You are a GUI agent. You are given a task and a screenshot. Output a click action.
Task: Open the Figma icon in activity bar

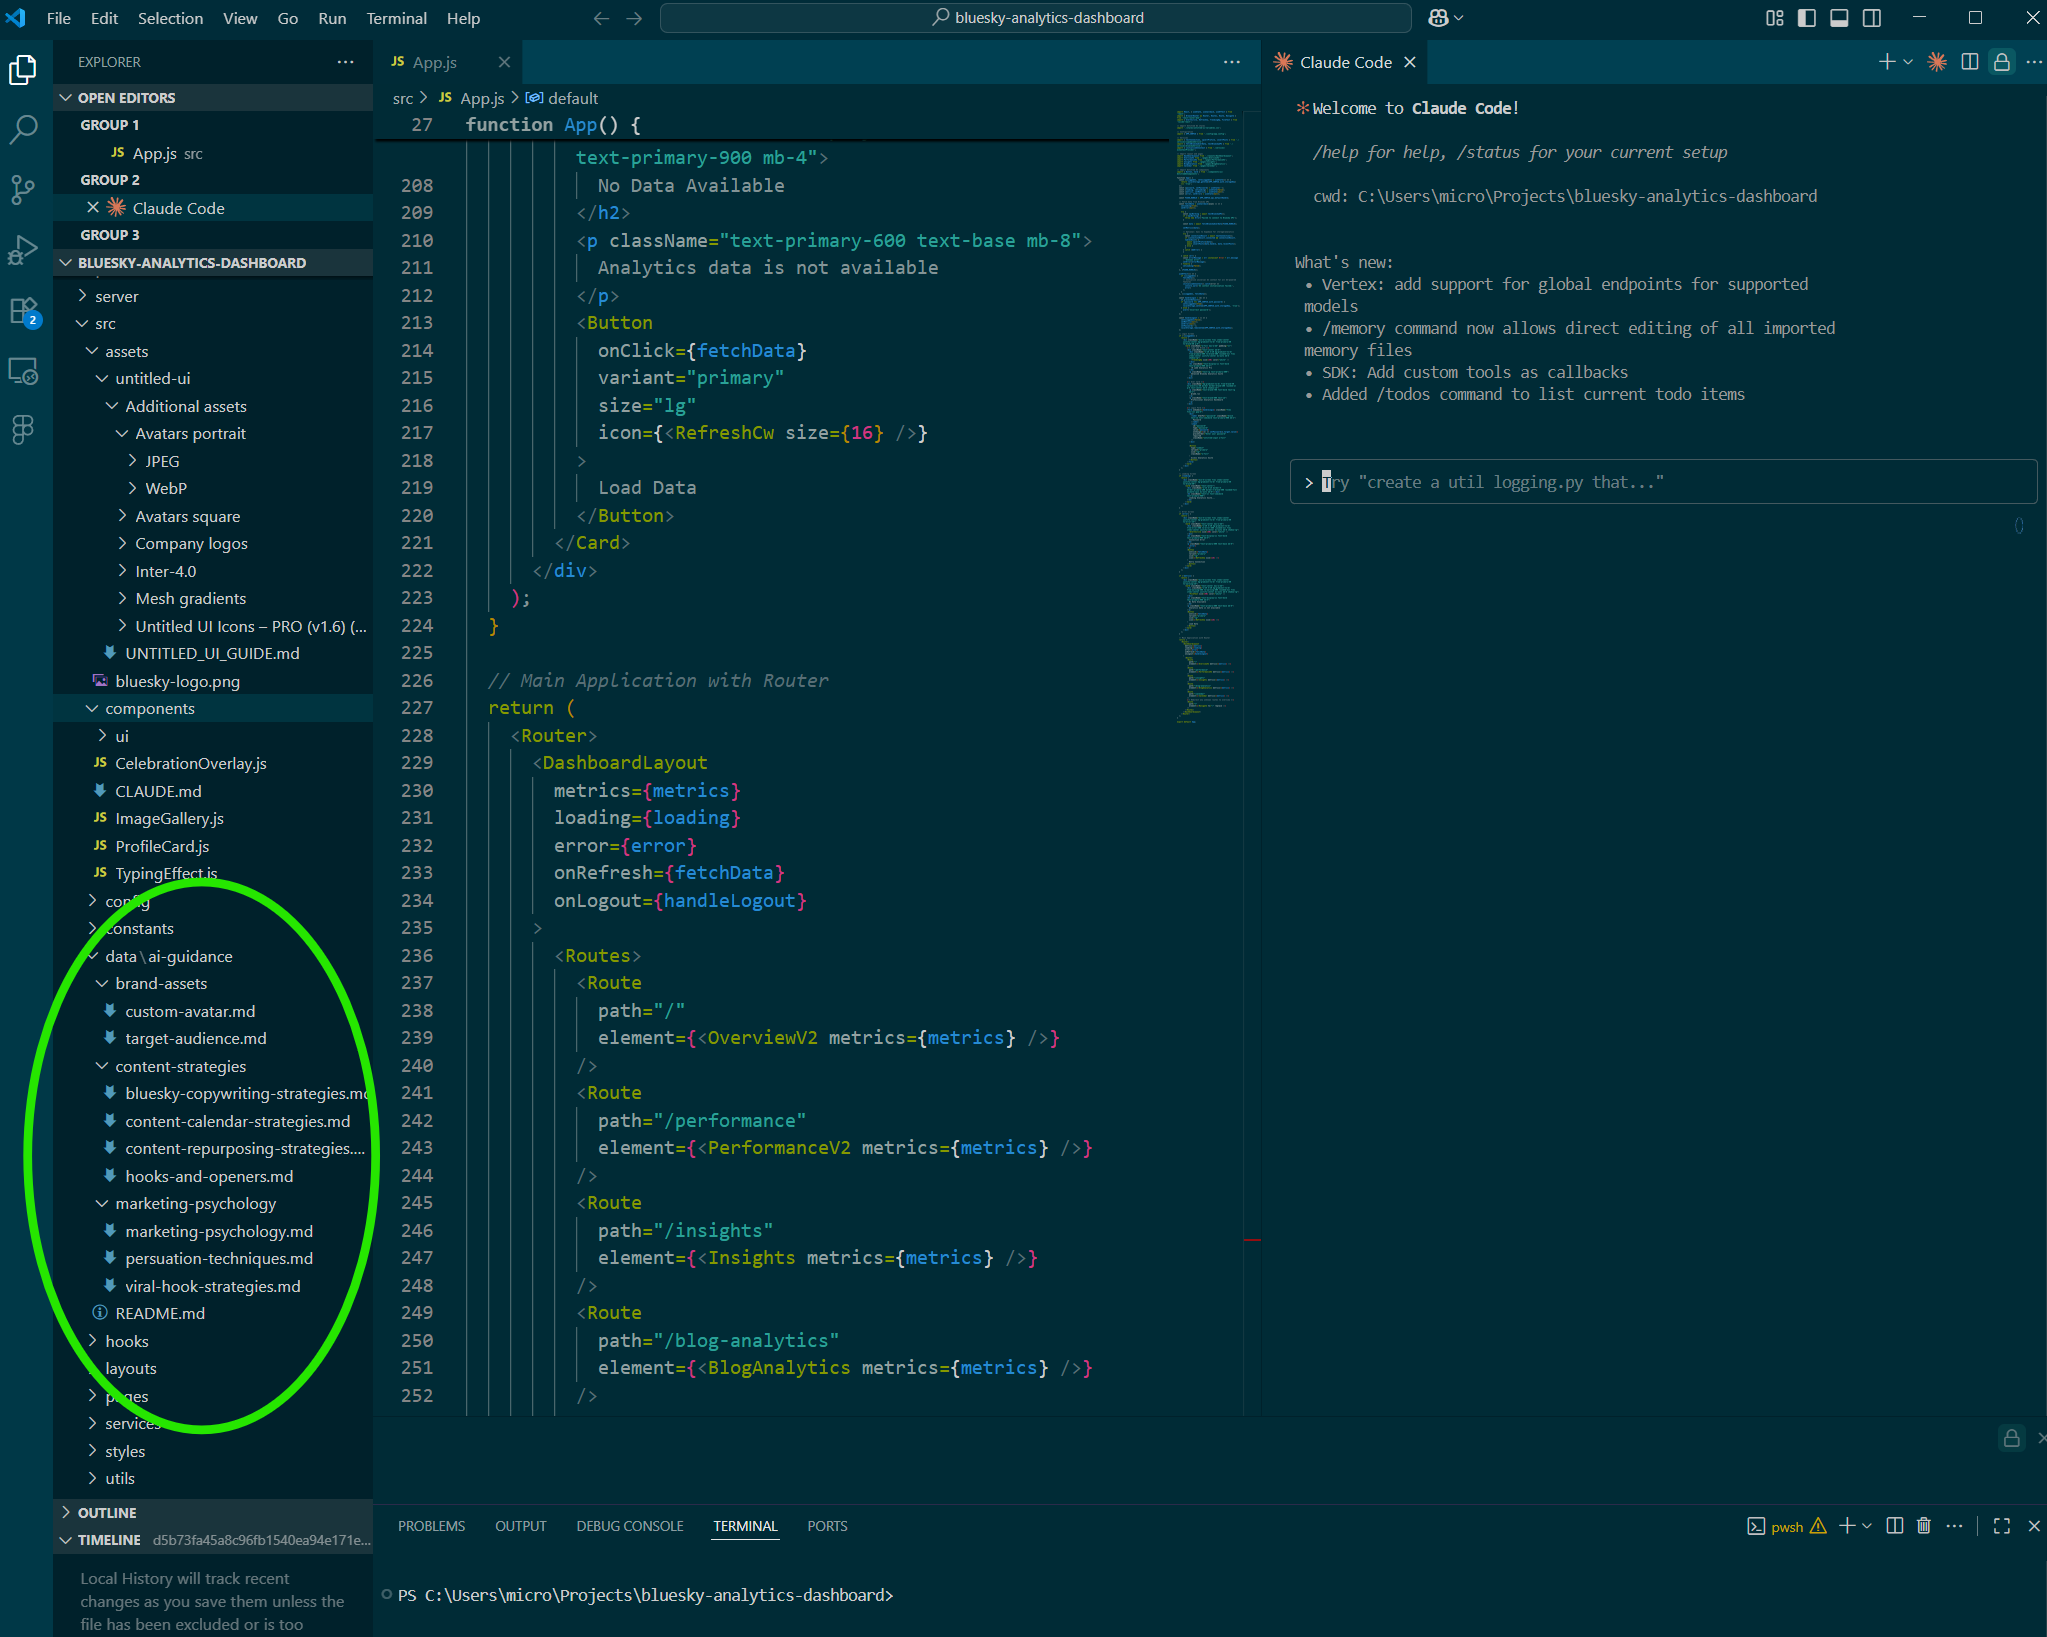tap(23, 430)
